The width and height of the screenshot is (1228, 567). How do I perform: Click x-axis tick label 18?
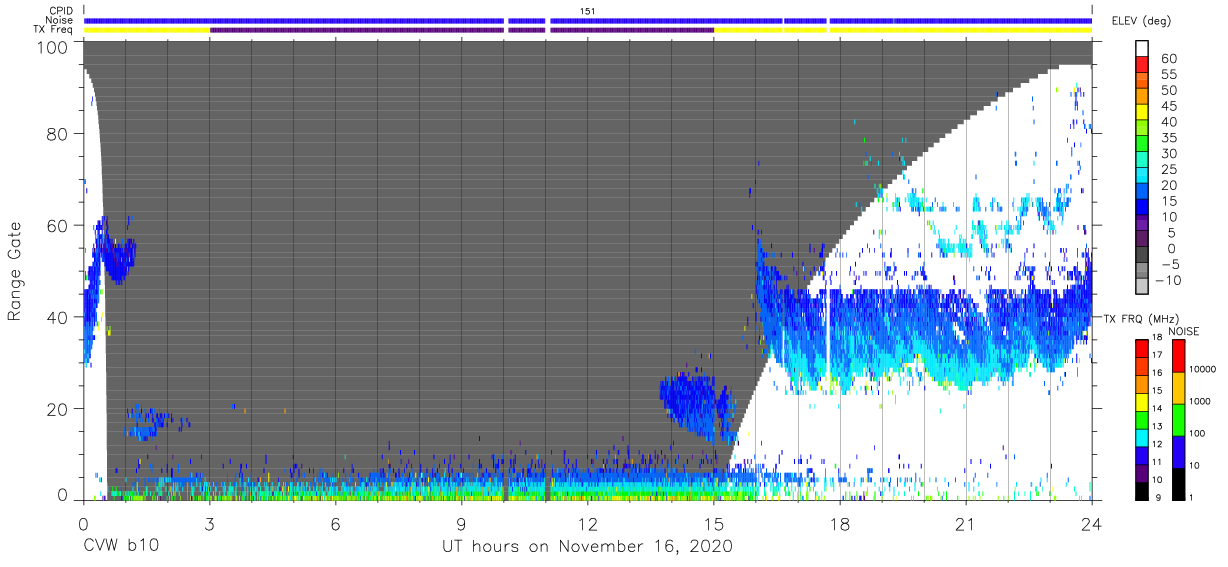point(840,523)
